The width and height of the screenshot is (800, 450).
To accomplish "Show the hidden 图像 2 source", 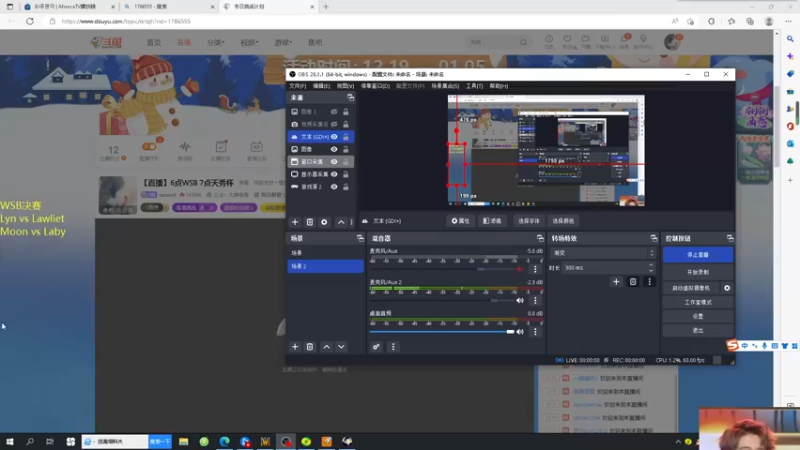I will (x=334, y=112).
